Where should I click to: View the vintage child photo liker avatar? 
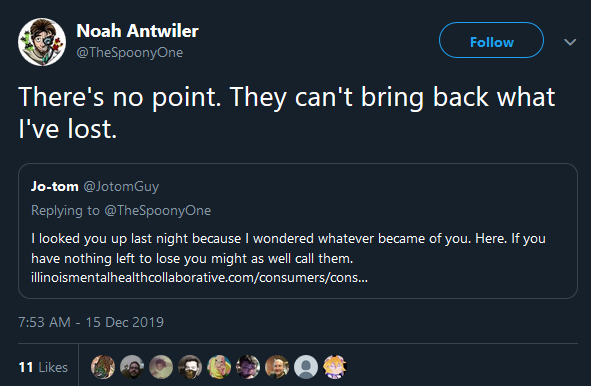(x=161, y=367)
